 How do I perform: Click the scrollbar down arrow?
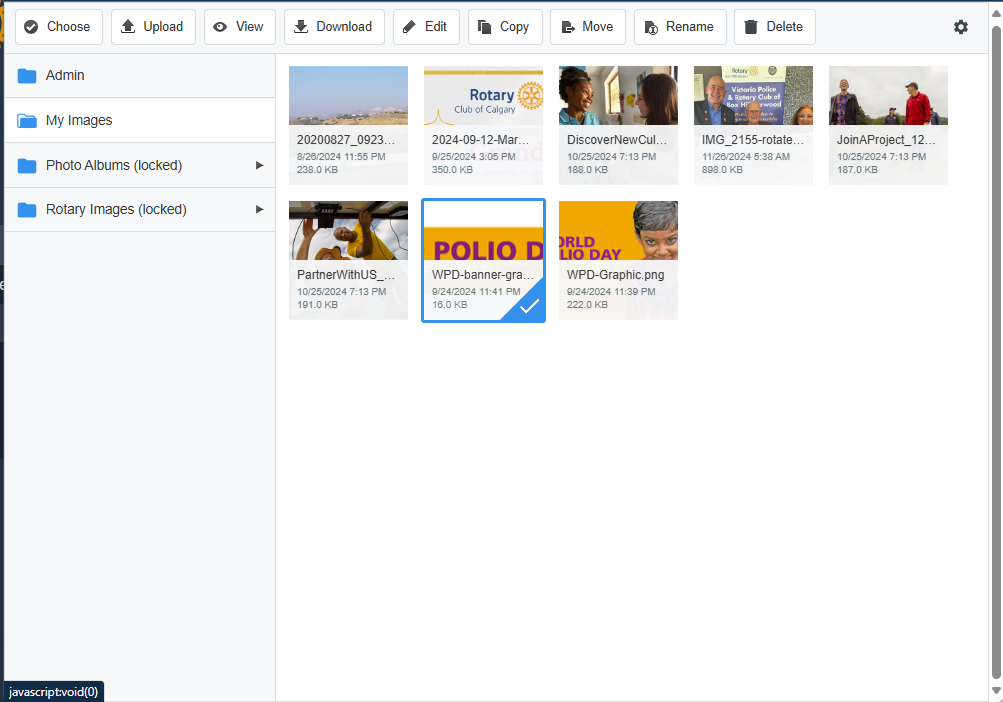pos(995,690)
